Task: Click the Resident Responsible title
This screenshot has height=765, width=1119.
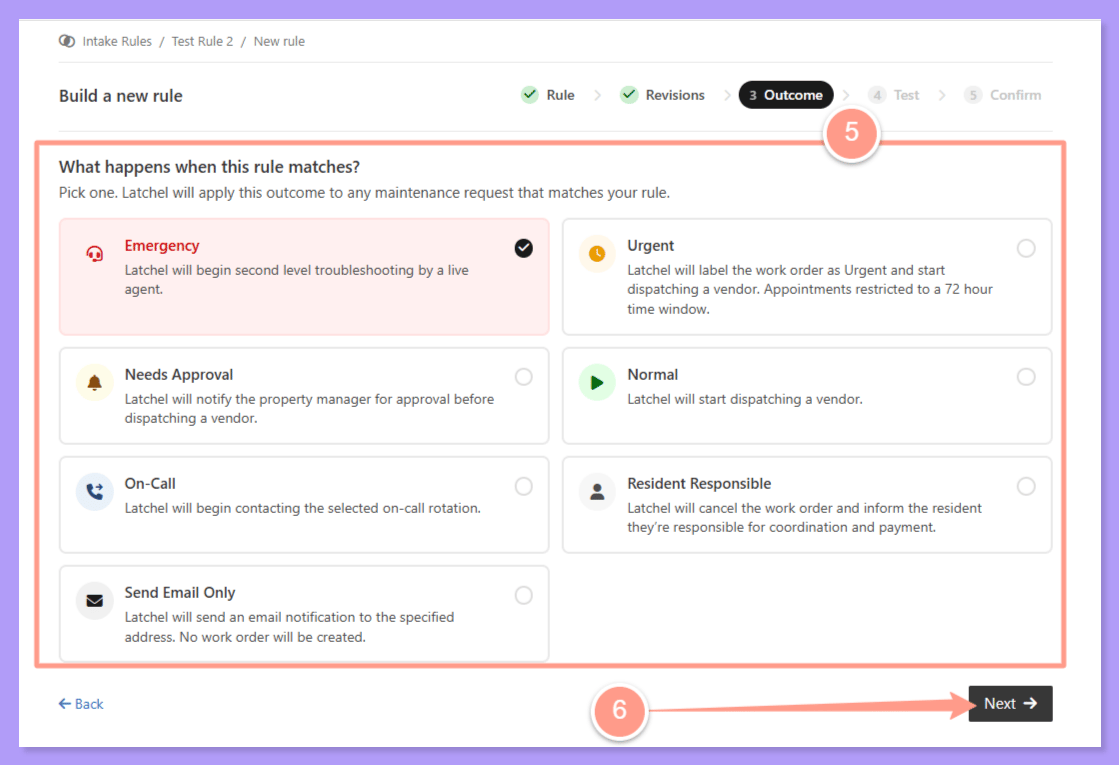Action: pos(699,484)
